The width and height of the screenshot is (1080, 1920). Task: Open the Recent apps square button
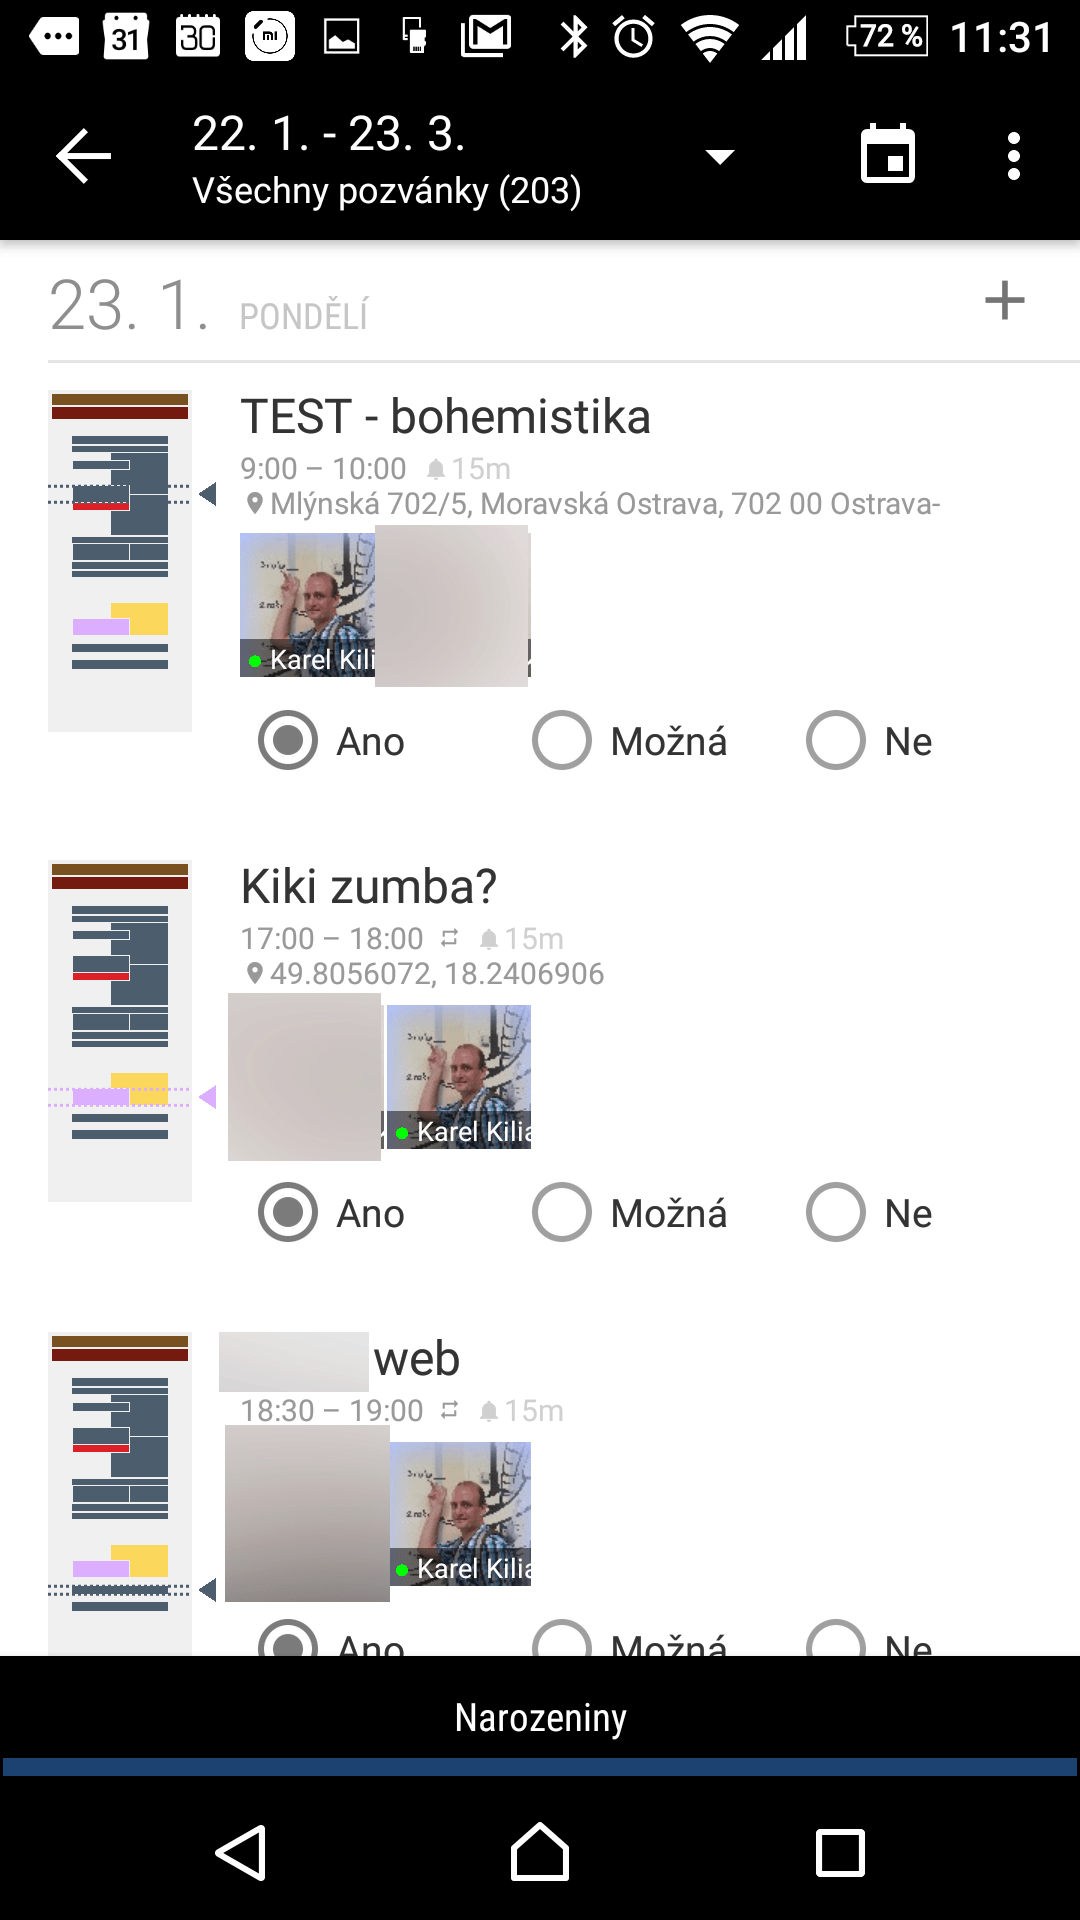click(840, 1852)
